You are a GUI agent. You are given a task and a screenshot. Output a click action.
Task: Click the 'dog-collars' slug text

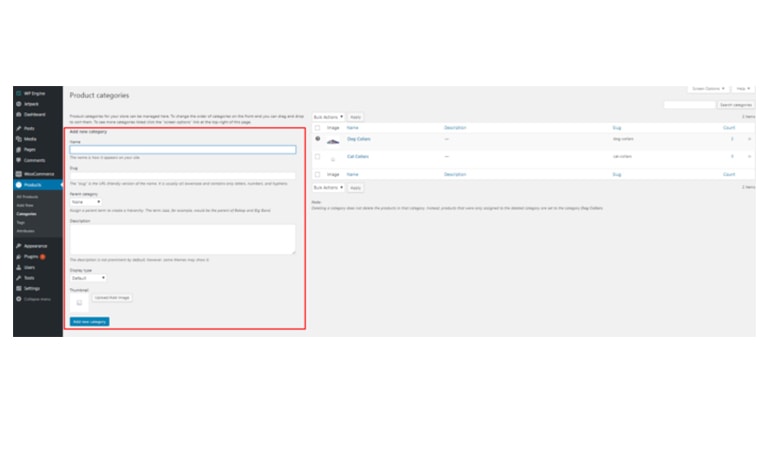click(623, 139)
